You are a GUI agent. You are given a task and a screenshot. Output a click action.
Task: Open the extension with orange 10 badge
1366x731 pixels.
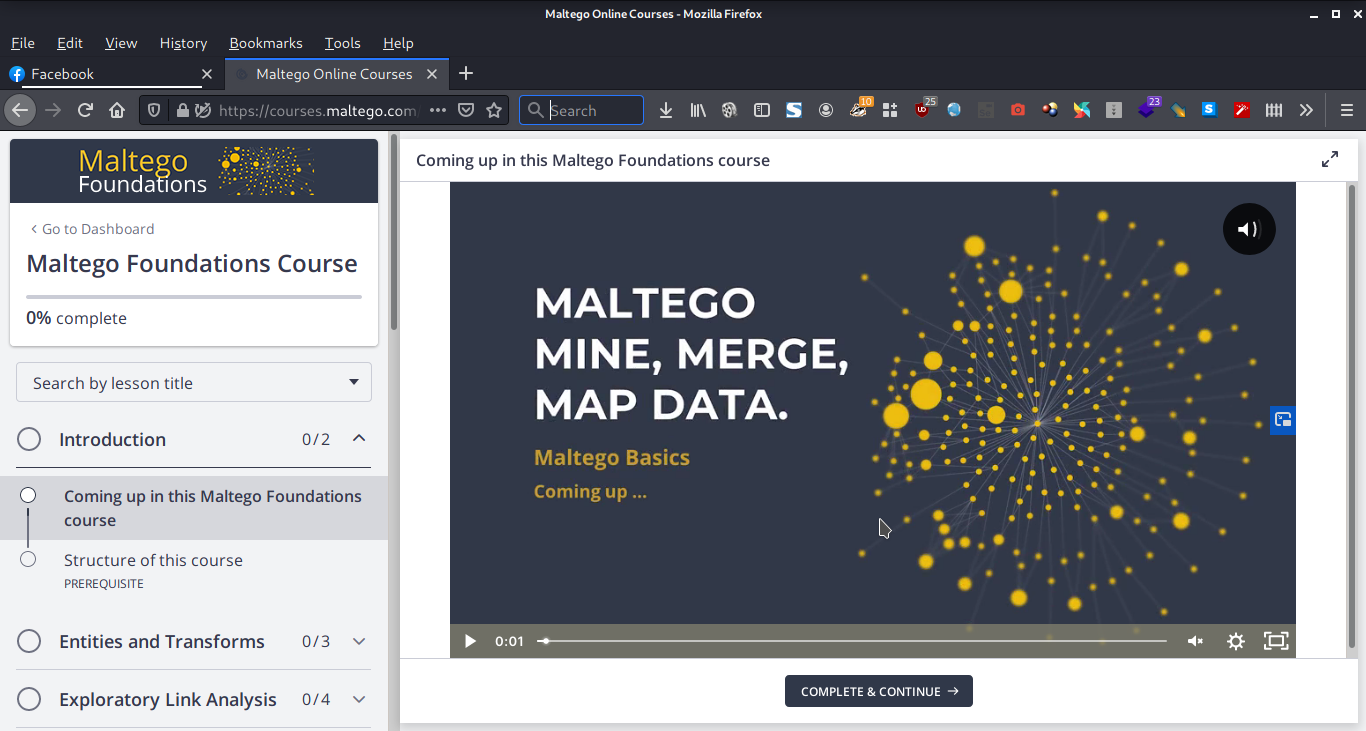pos(860,109)
